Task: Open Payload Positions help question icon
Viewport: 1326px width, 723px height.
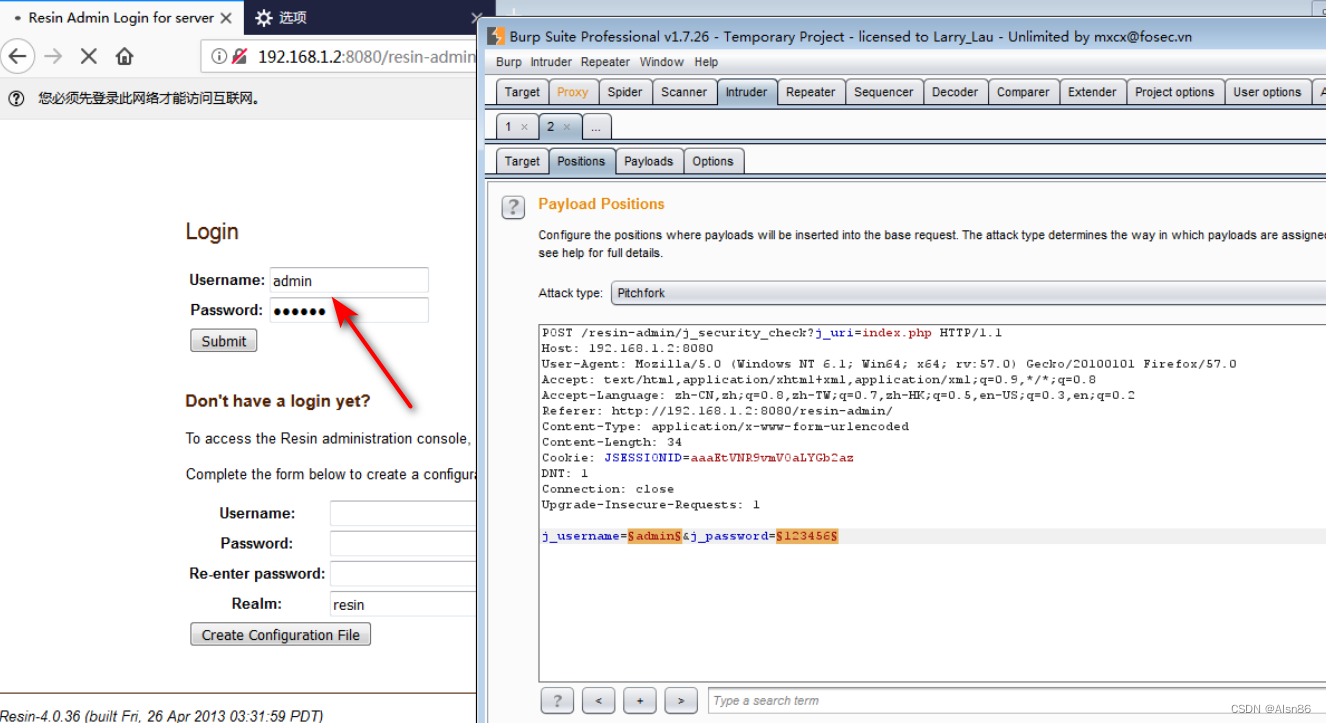Action: [x=513, y=207]
